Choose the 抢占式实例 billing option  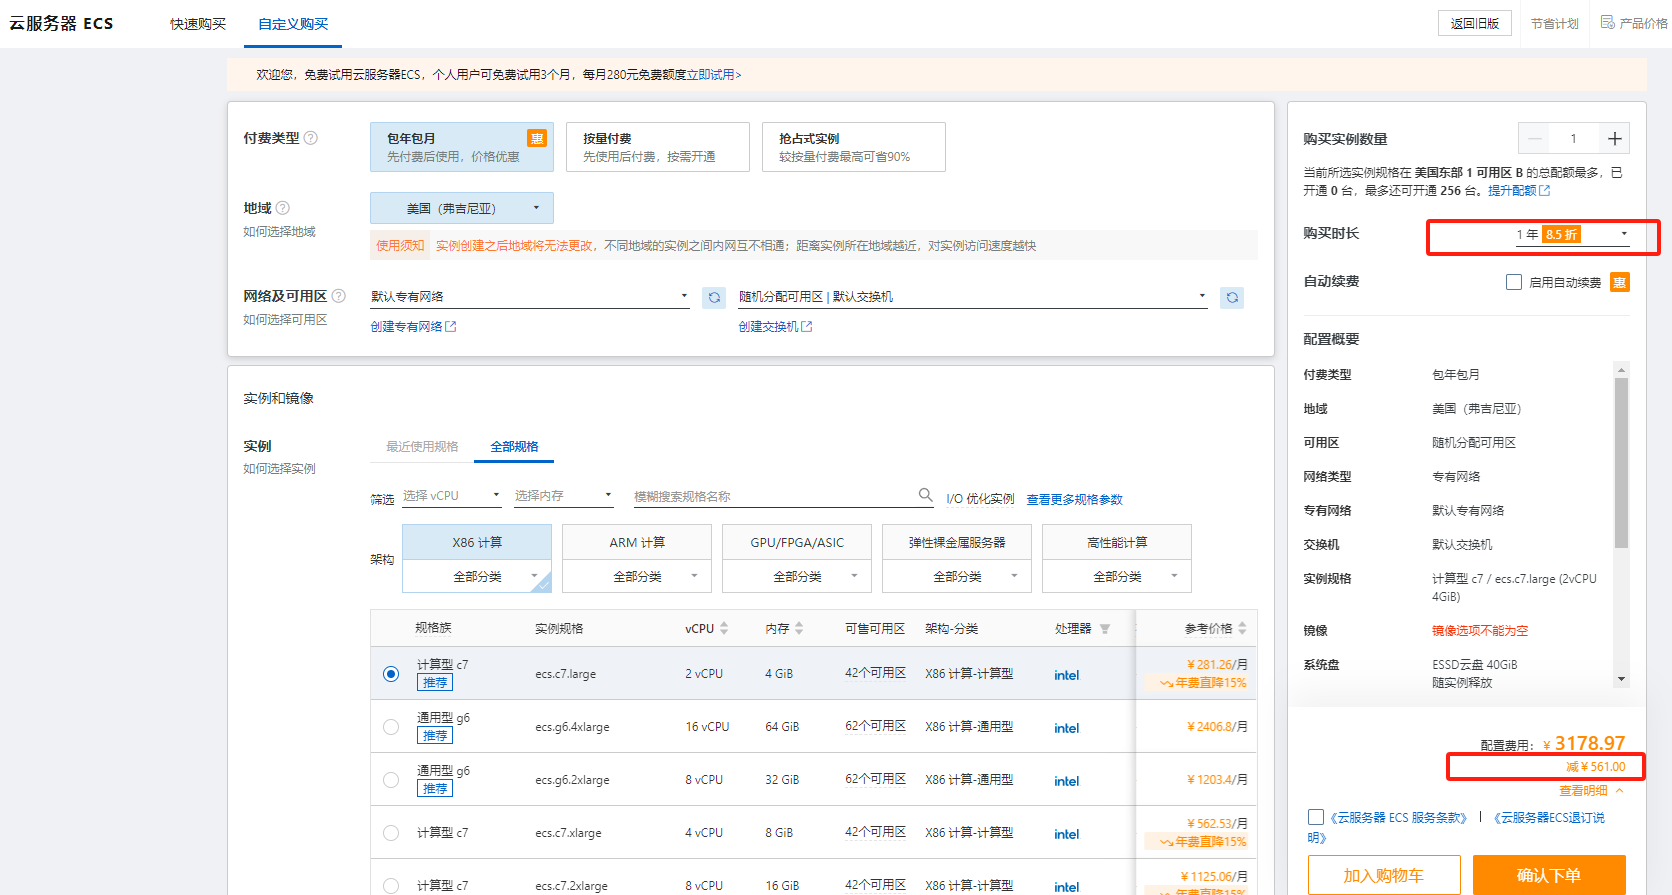click(854, 147)
